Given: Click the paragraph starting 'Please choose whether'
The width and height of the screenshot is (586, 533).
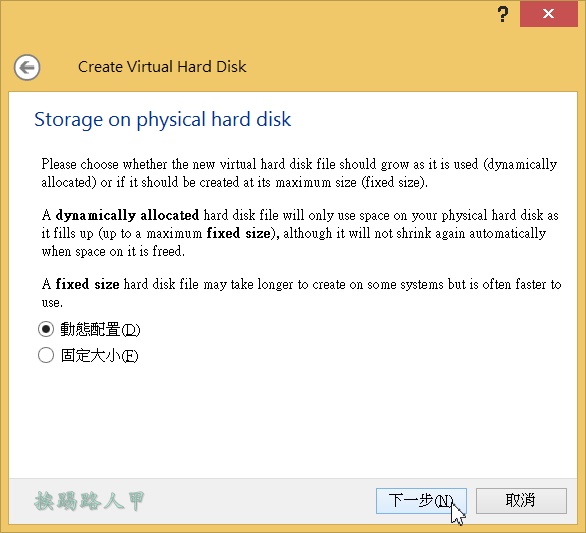Looking at the screenshot, I should [299, 173].
